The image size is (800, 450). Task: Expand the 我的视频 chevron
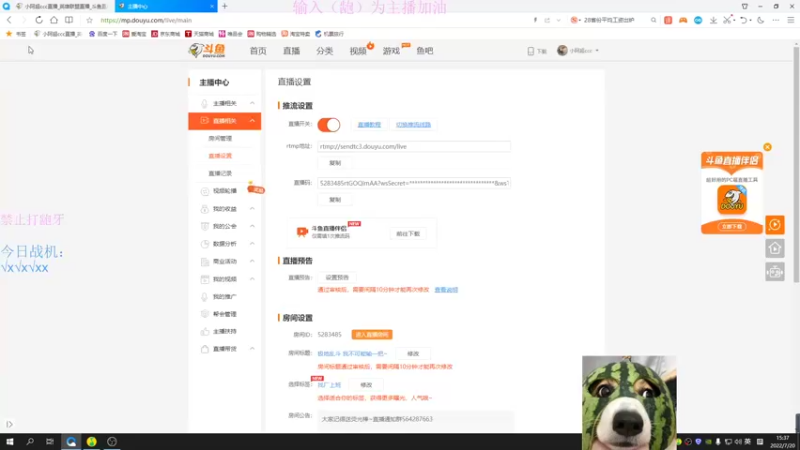pyautogui.click(x=252, y=279)
